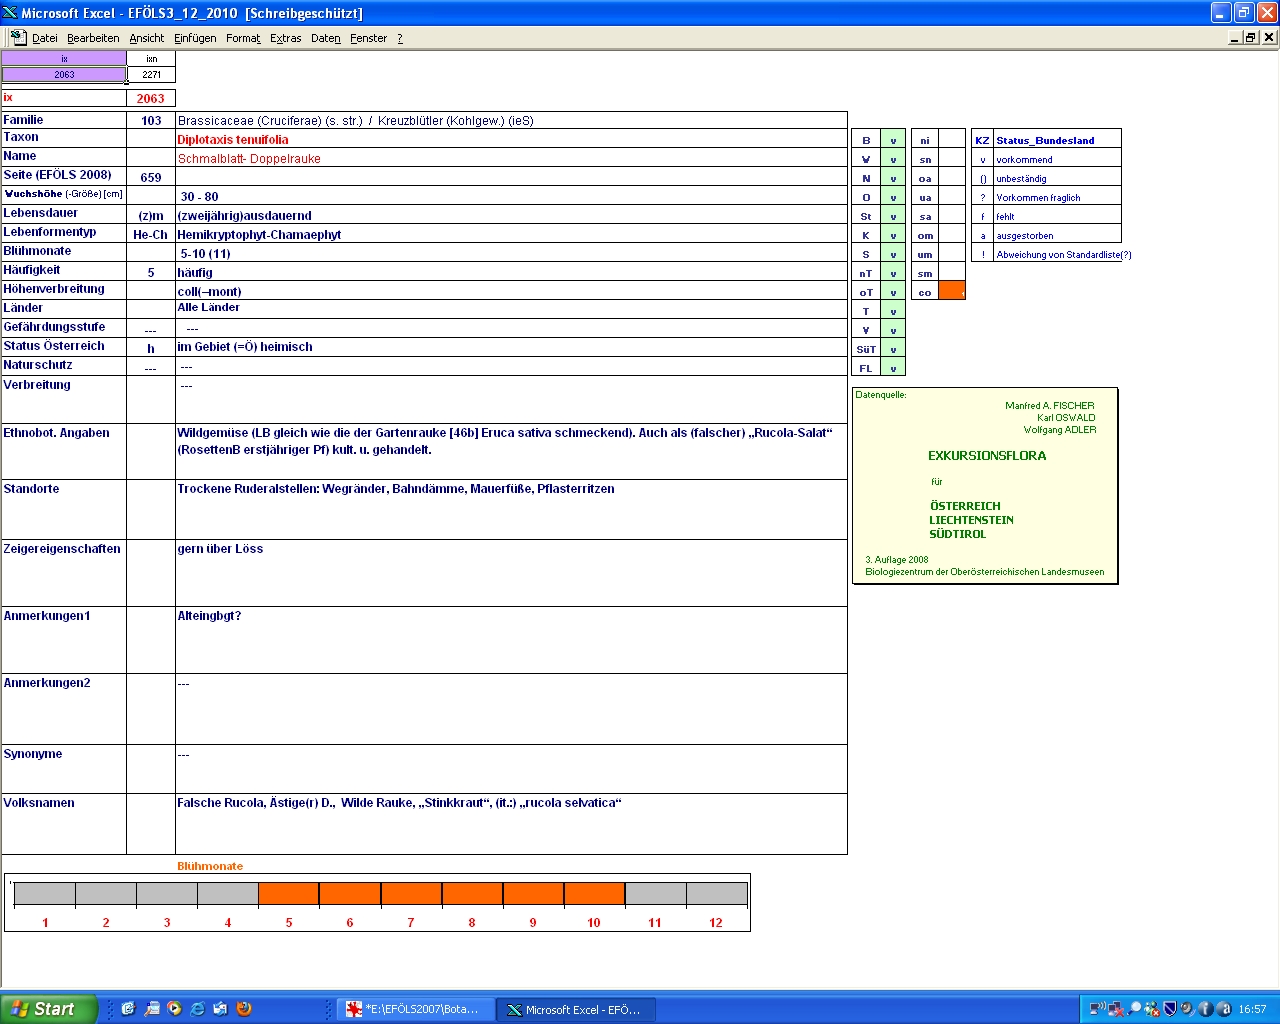The image size is (1280, 1024).
Task: Click the orange bar above month 10
Action: (594, 893)
